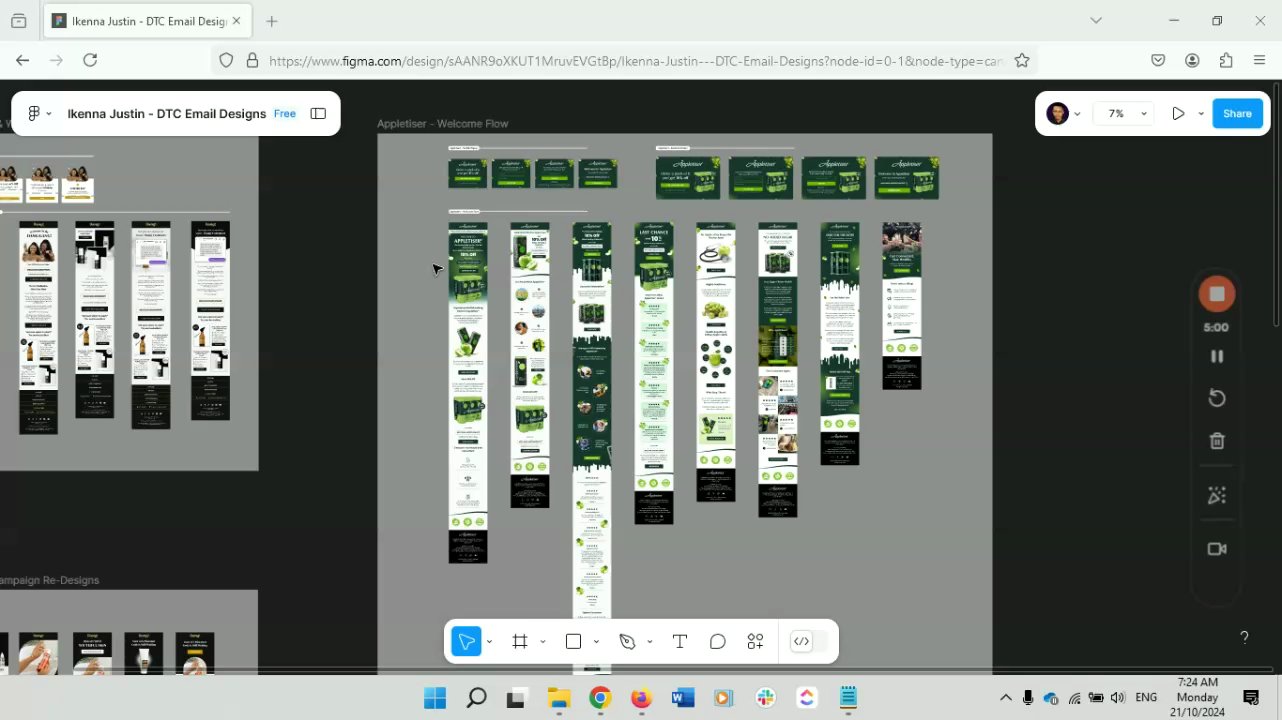Select first Appletiser welcome email frame
Image resolution: width=1282 pixels, height=720 pixels.
467,393
